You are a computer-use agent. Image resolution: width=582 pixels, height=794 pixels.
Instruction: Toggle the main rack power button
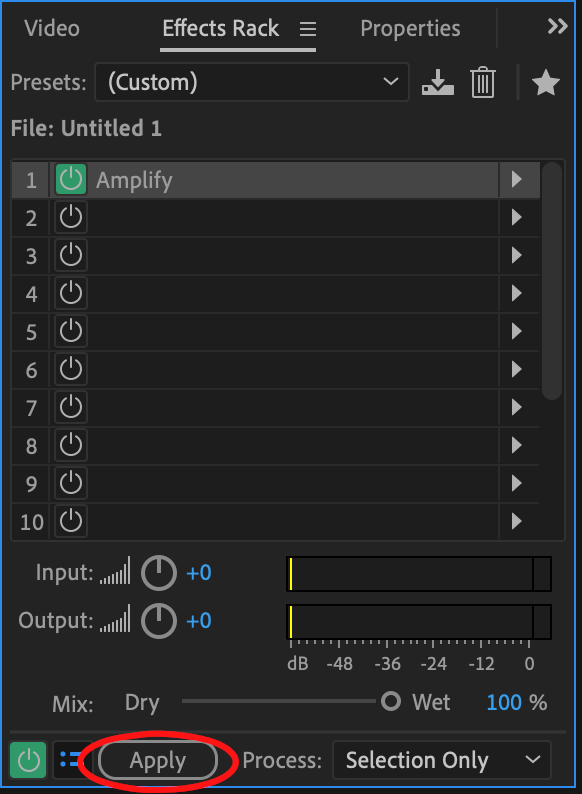pyautogui.click(x=28, y=760)
